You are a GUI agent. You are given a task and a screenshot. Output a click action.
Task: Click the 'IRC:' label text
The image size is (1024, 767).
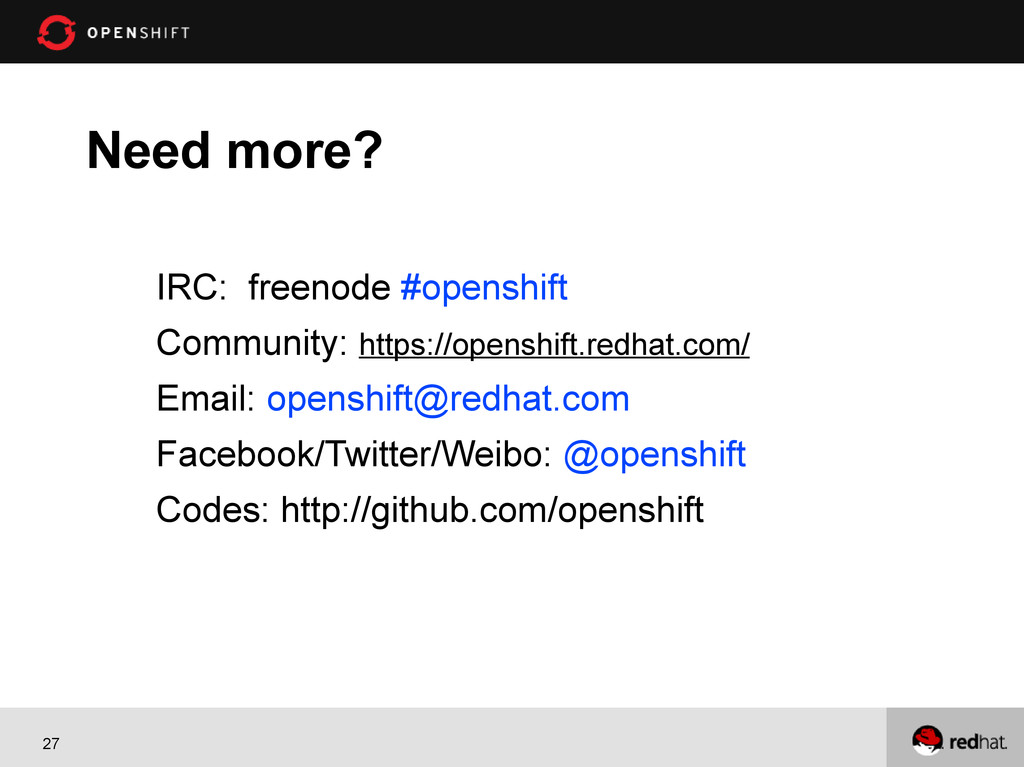click(191, 287)
